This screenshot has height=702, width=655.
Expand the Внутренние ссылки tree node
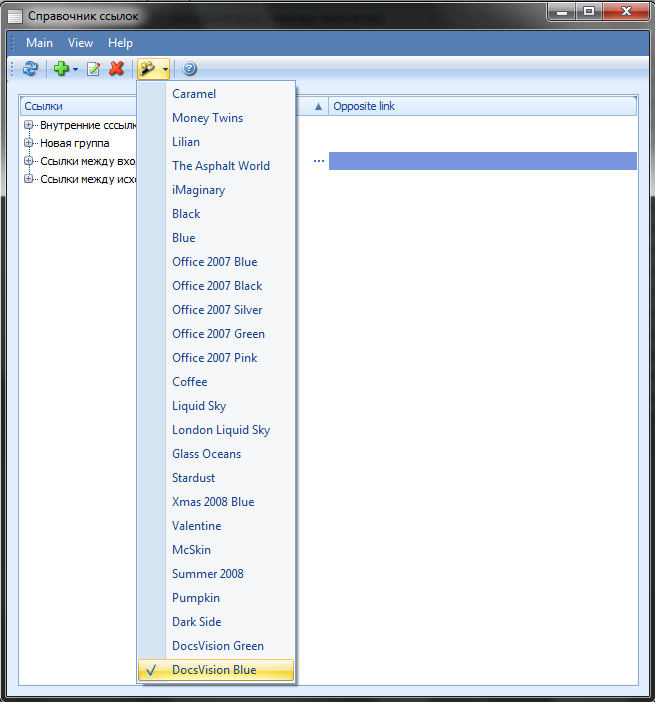(28, 125)
